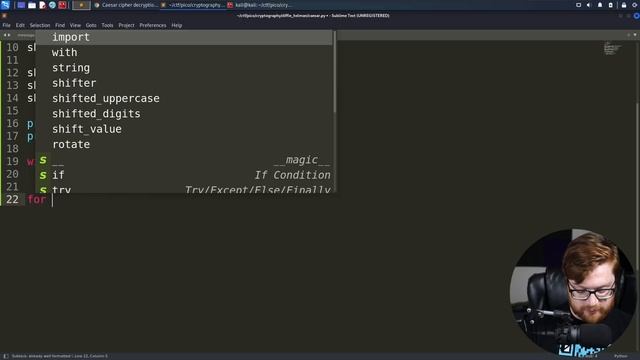This screenshot has height=360, width=640.
Task: Choose 'shifted_digits' autocomplete suggestion
Action: click(x=184, y=114)
